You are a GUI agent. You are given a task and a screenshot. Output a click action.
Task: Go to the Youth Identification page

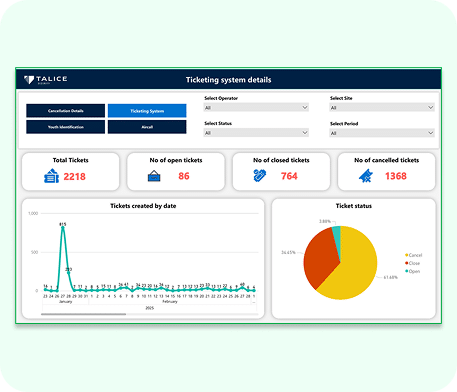point(66,127)
